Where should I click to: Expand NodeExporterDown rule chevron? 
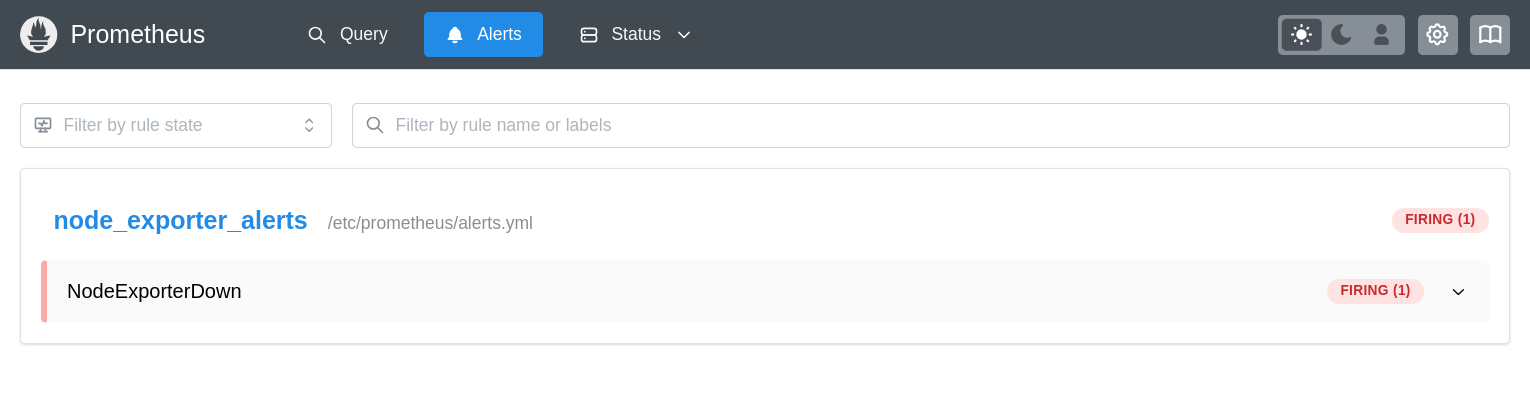(x=1458, y=292)
